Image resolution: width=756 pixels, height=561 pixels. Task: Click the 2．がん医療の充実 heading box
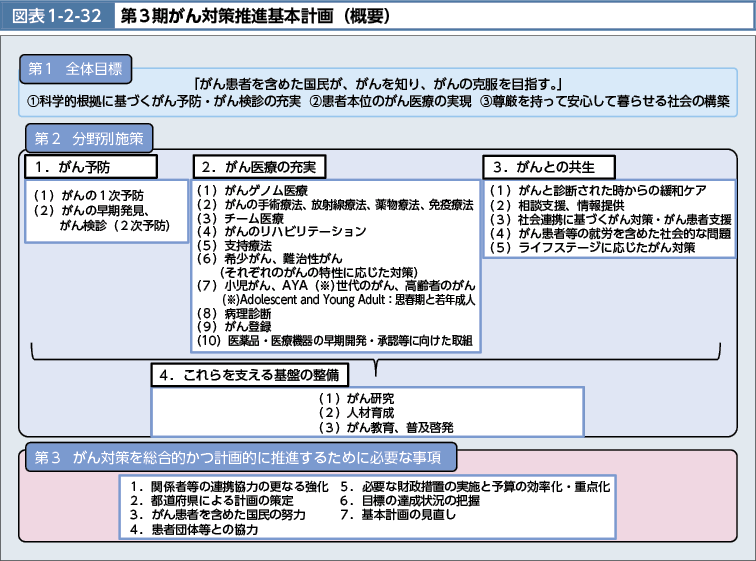pyautogui.click(x=260, y=166)
